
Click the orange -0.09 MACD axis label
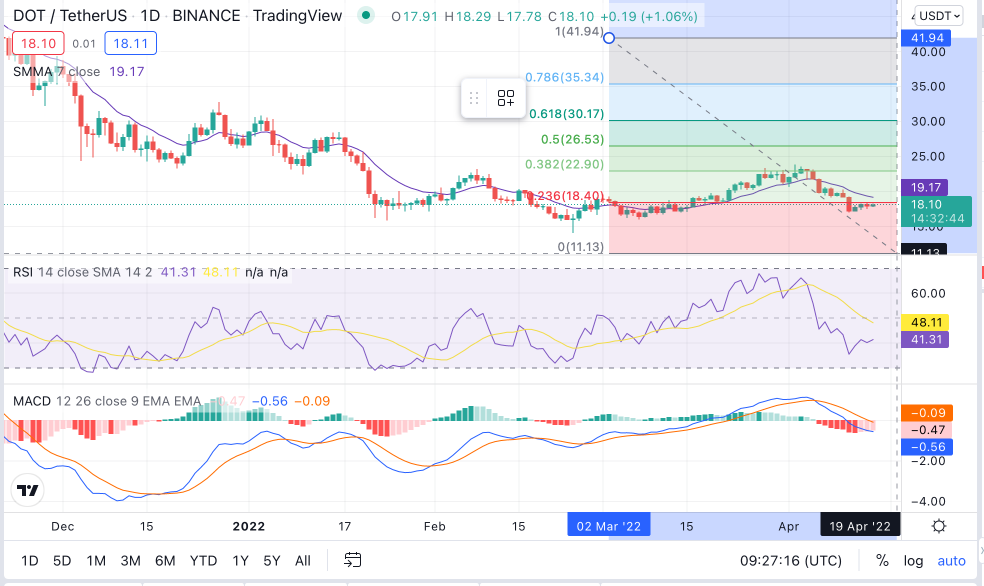pos(927,413)
